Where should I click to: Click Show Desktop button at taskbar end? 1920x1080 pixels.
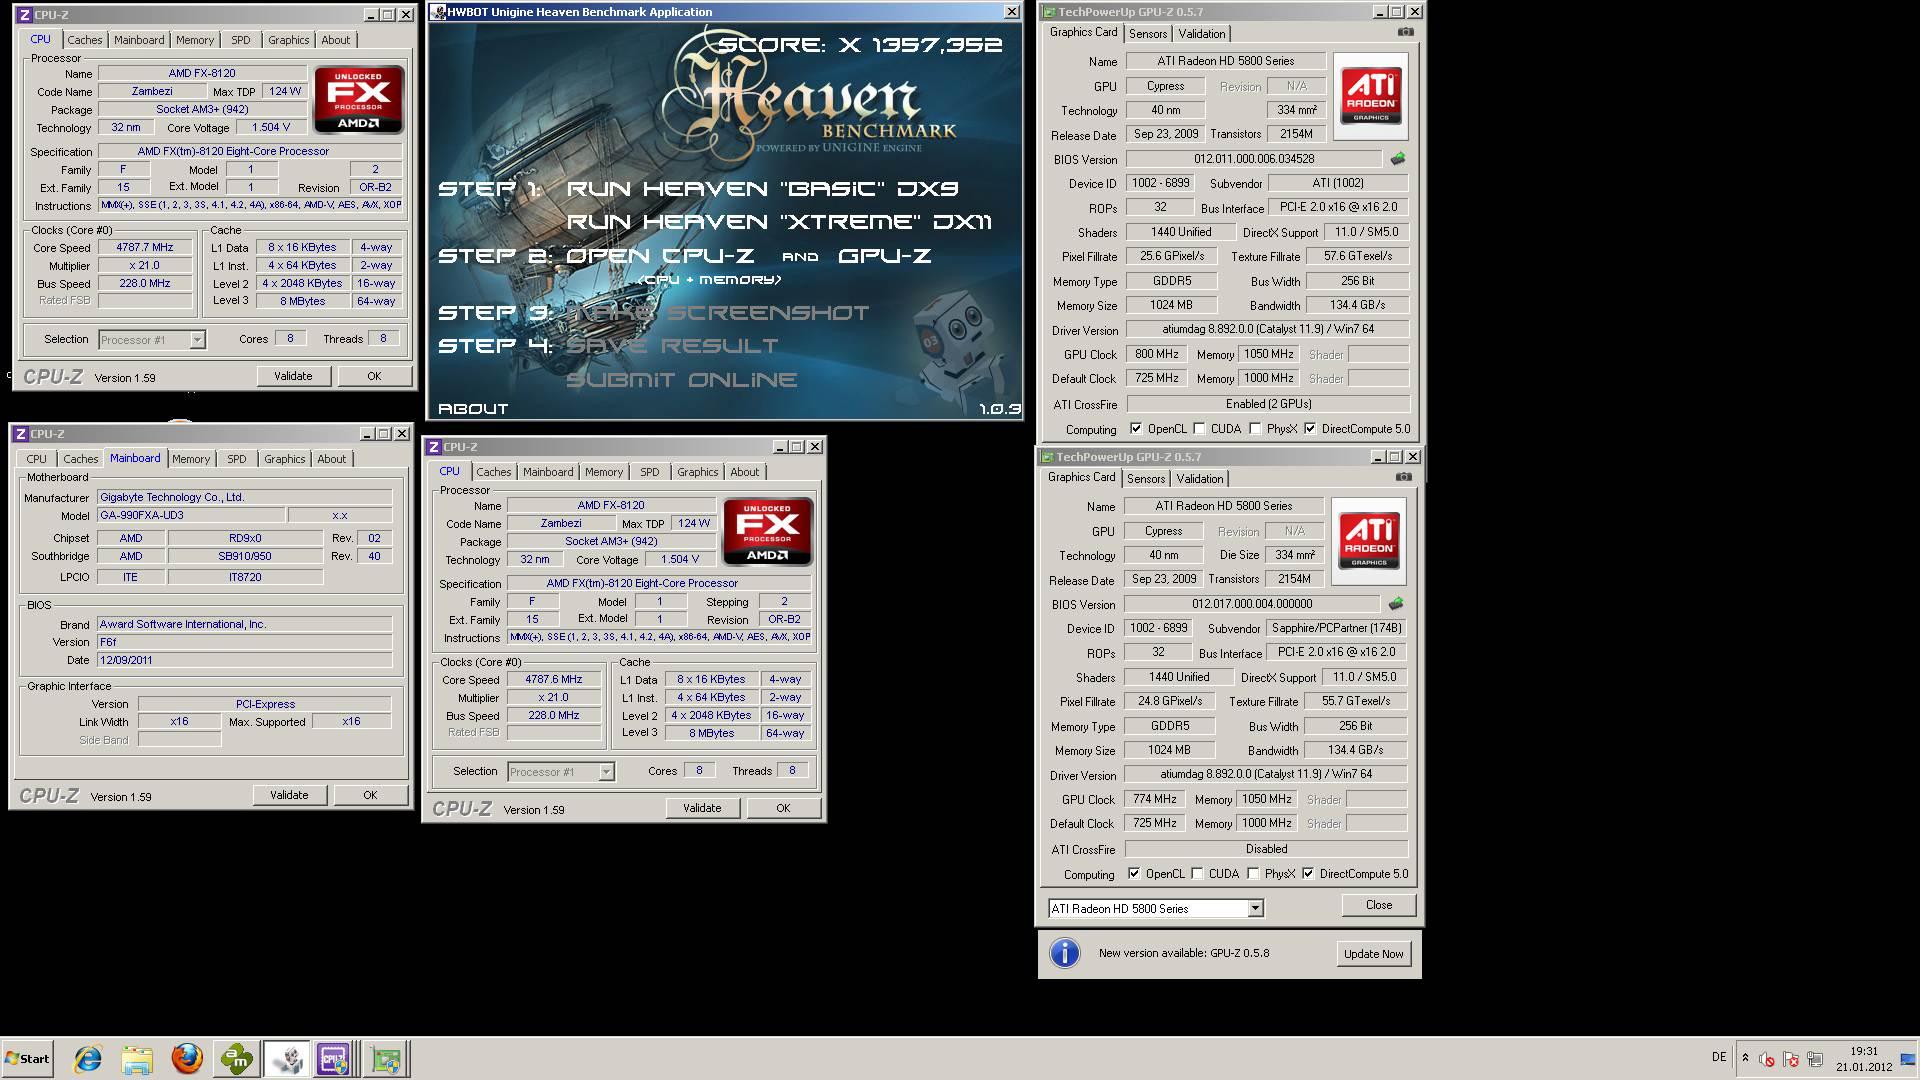tap(1908, 1059)
